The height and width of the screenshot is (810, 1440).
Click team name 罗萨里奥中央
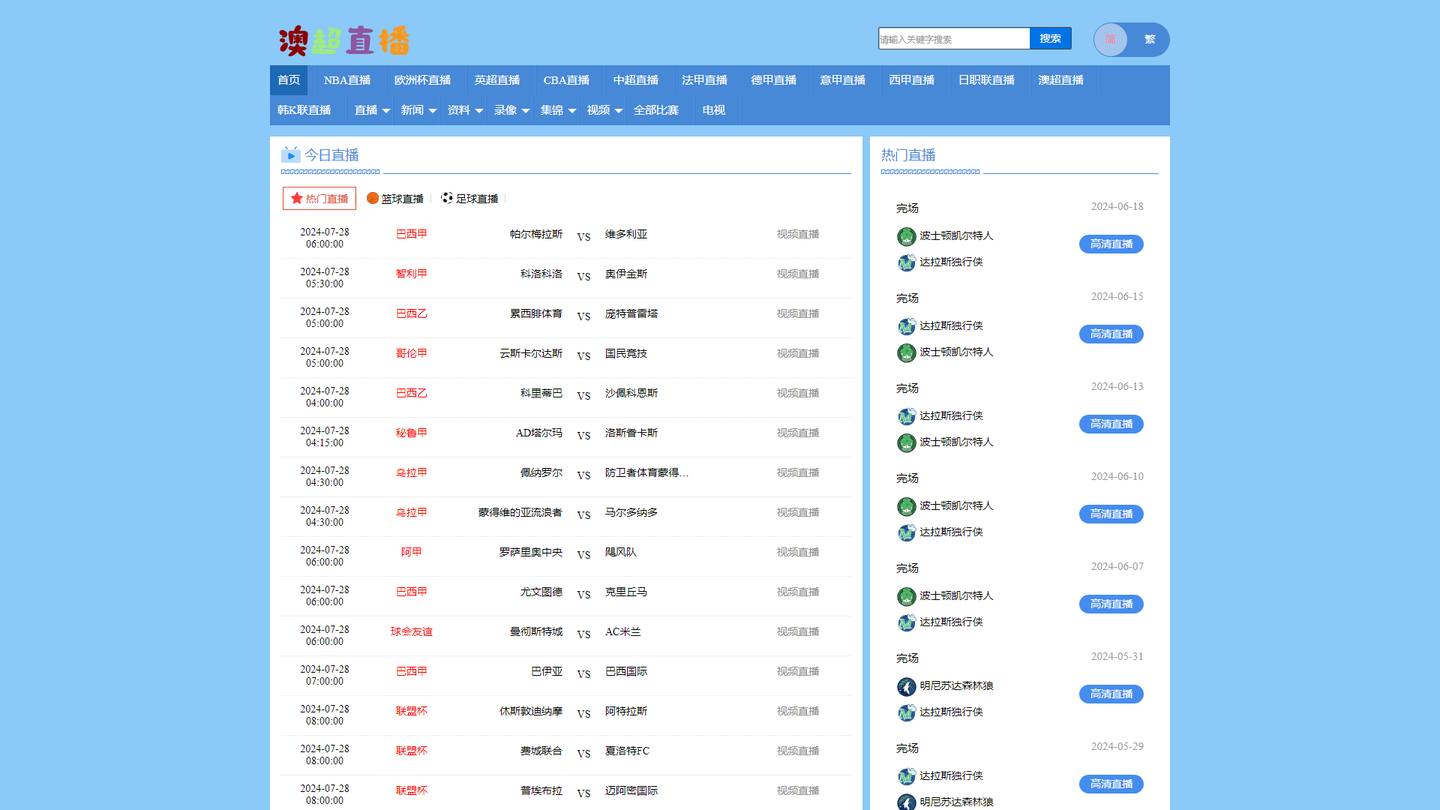tap(531, 552)
